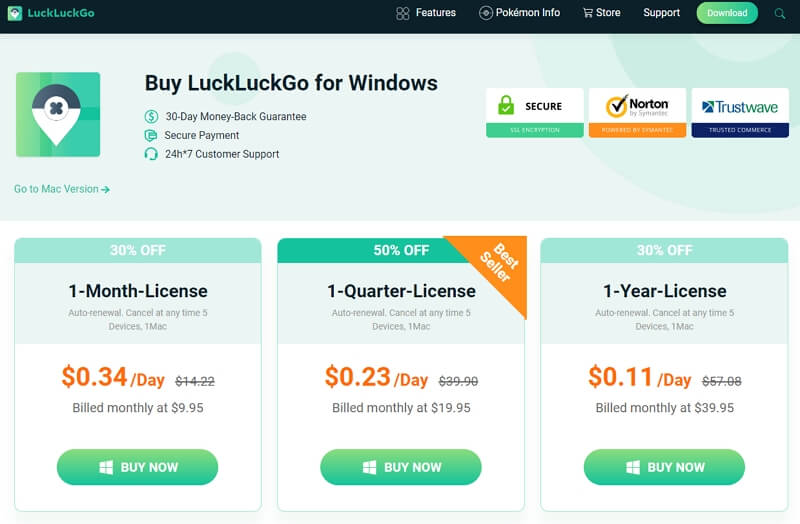800x524 pixels.
Task: Click 'Billed monthly at $9.95' text
Action: click(x=138, y=408)
